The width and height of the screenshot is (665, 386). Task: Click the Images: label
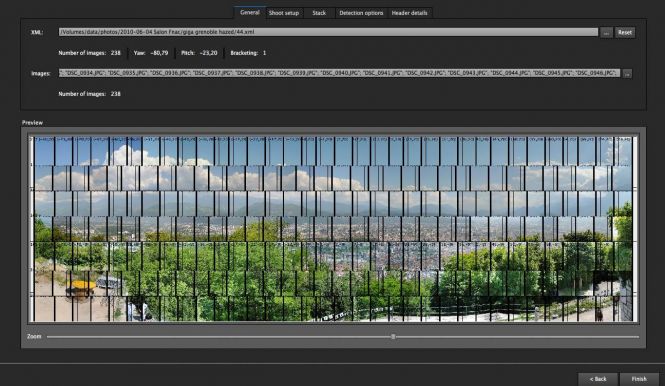[41, 73]
